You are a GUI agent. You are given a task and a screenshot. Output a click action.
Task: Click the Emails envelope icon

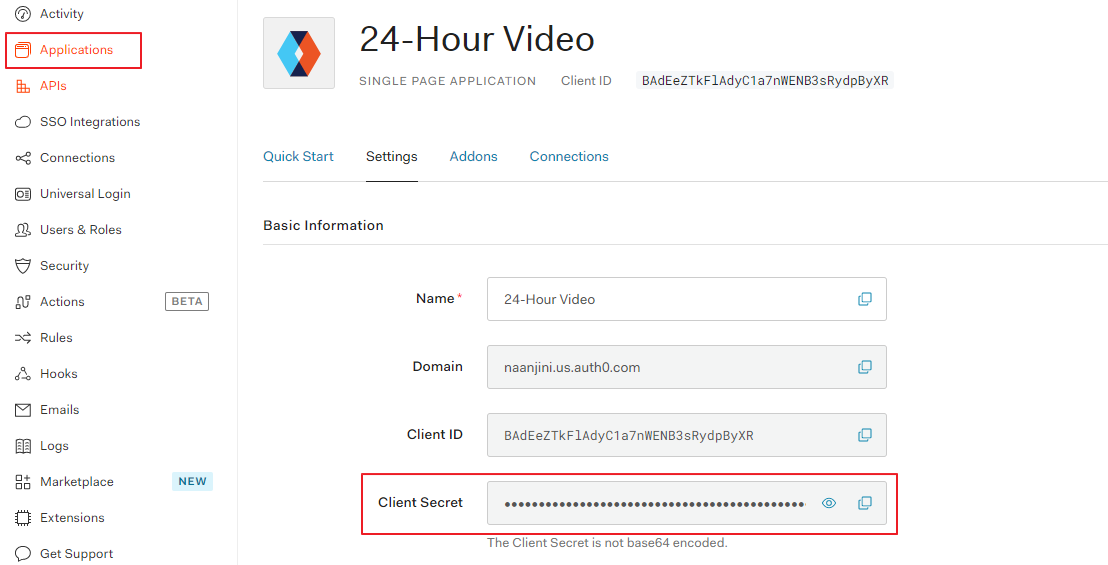tap(23, 410)
